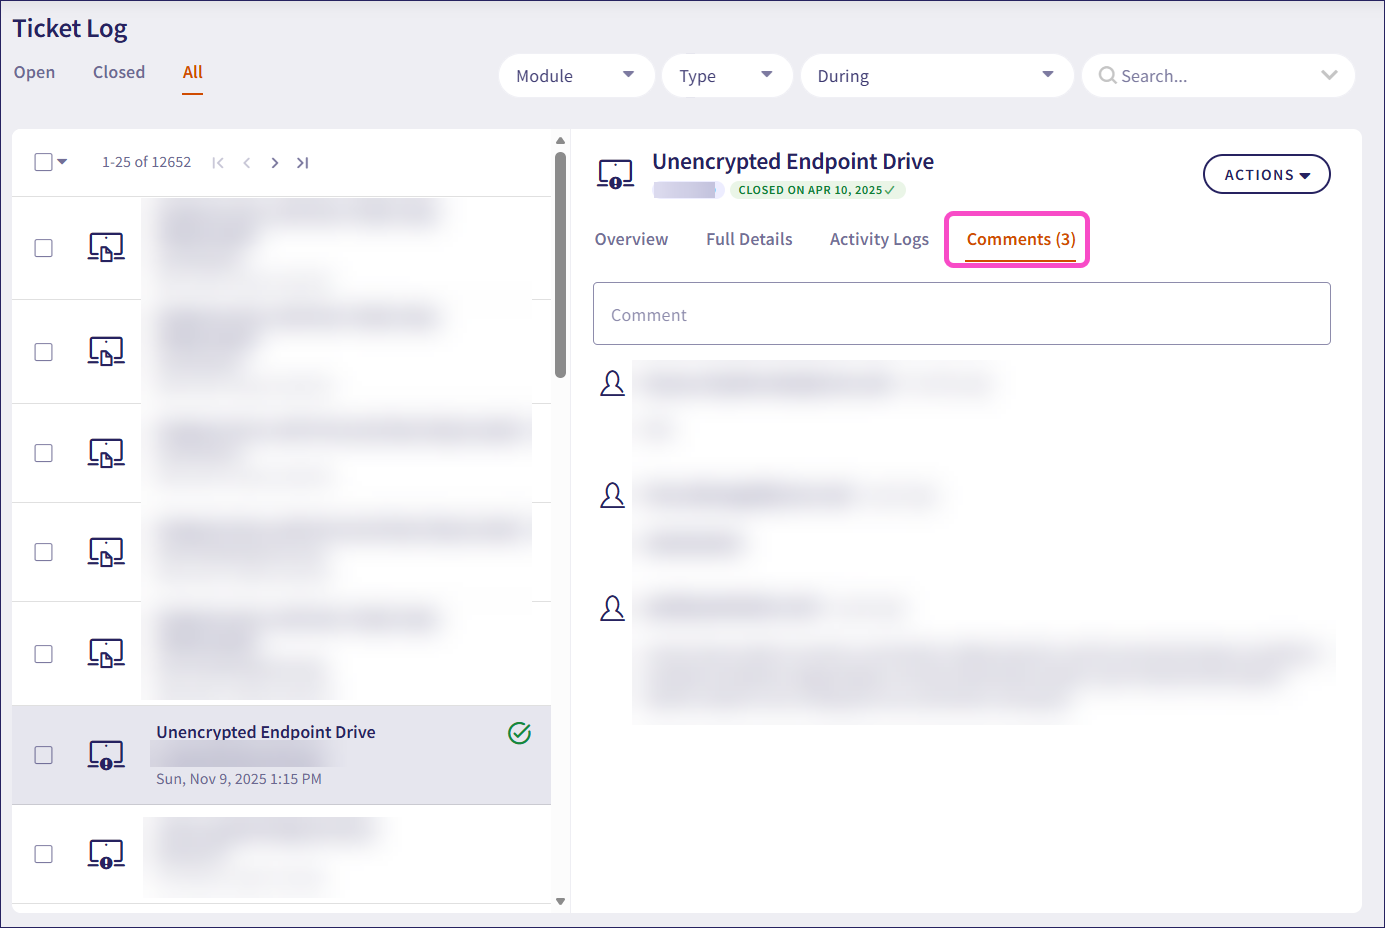Switch to the Activity Logs tab
The width and height of the screenshot is (1385, 928).
click(879, 239)
